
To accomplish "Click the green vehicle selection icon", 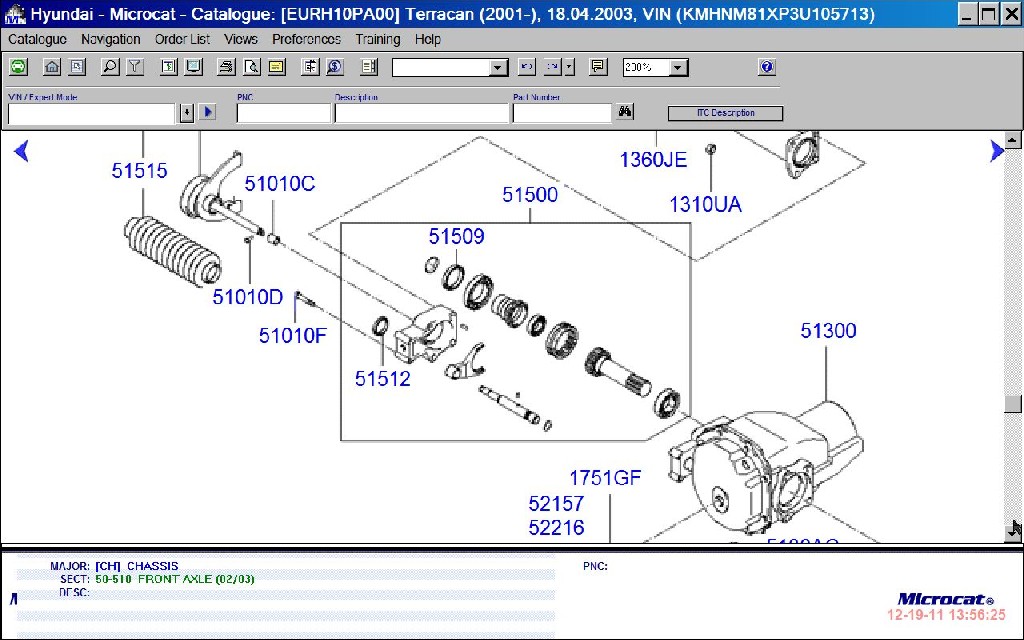I will pyautogui.click(x=18, y=67).
